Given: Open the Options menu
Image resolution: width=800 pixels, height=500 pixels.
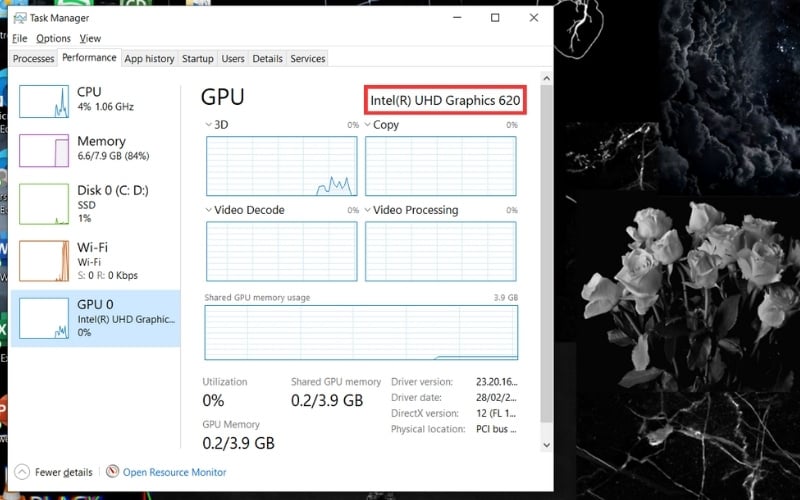Looking at the screenshot, I should [53, 38].
